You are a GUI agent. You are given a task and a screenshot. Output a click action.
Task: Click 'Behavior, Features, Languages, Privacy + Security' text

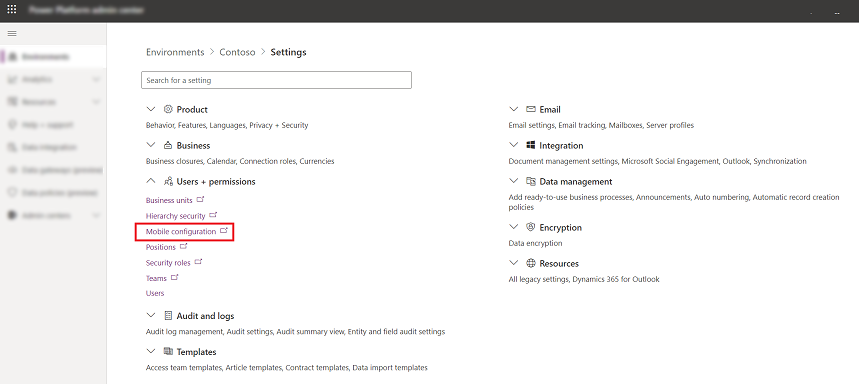point(227,125)
